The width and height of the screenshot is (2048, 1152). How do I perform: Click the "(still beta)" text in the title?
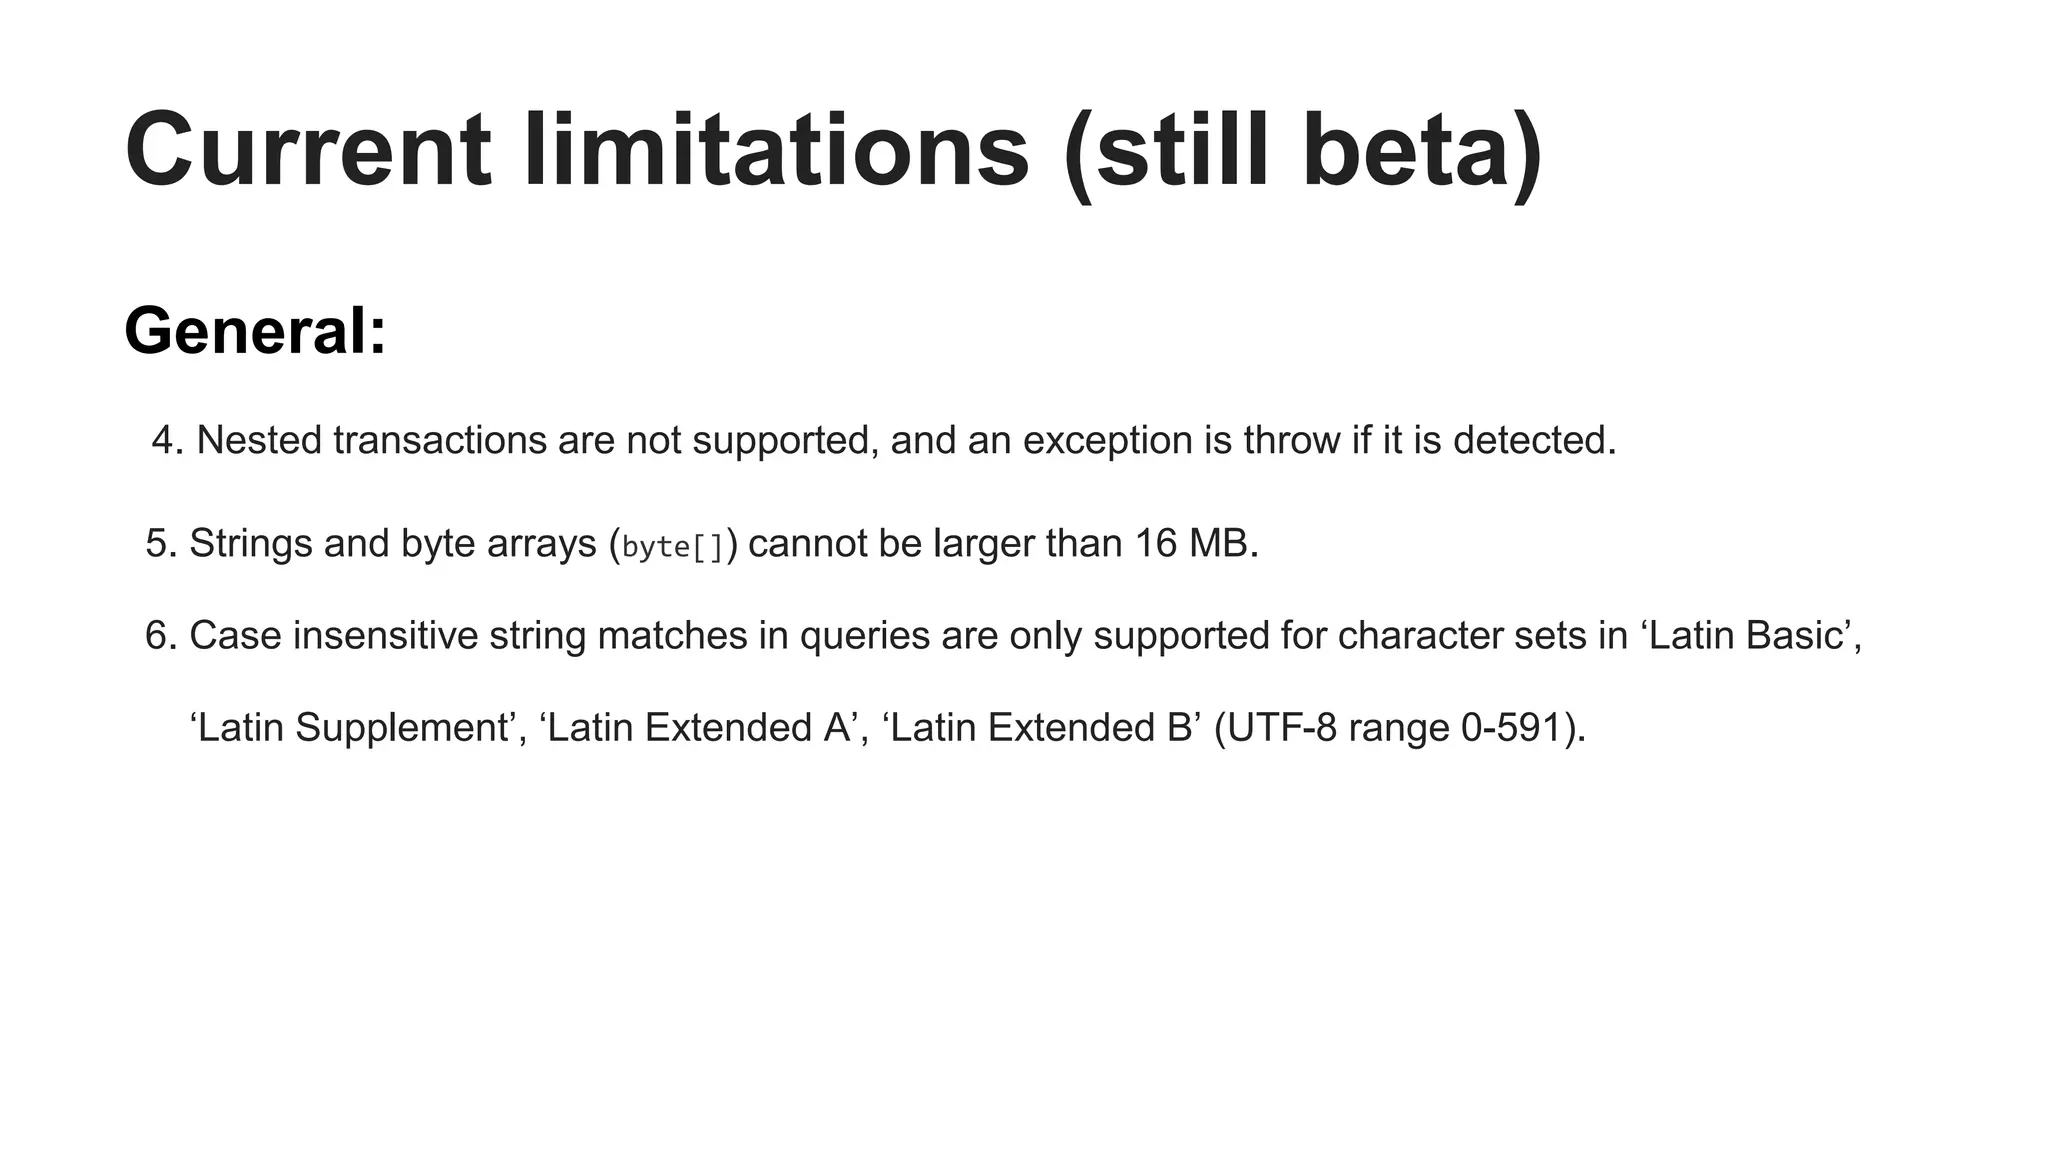click(1302, 150)
